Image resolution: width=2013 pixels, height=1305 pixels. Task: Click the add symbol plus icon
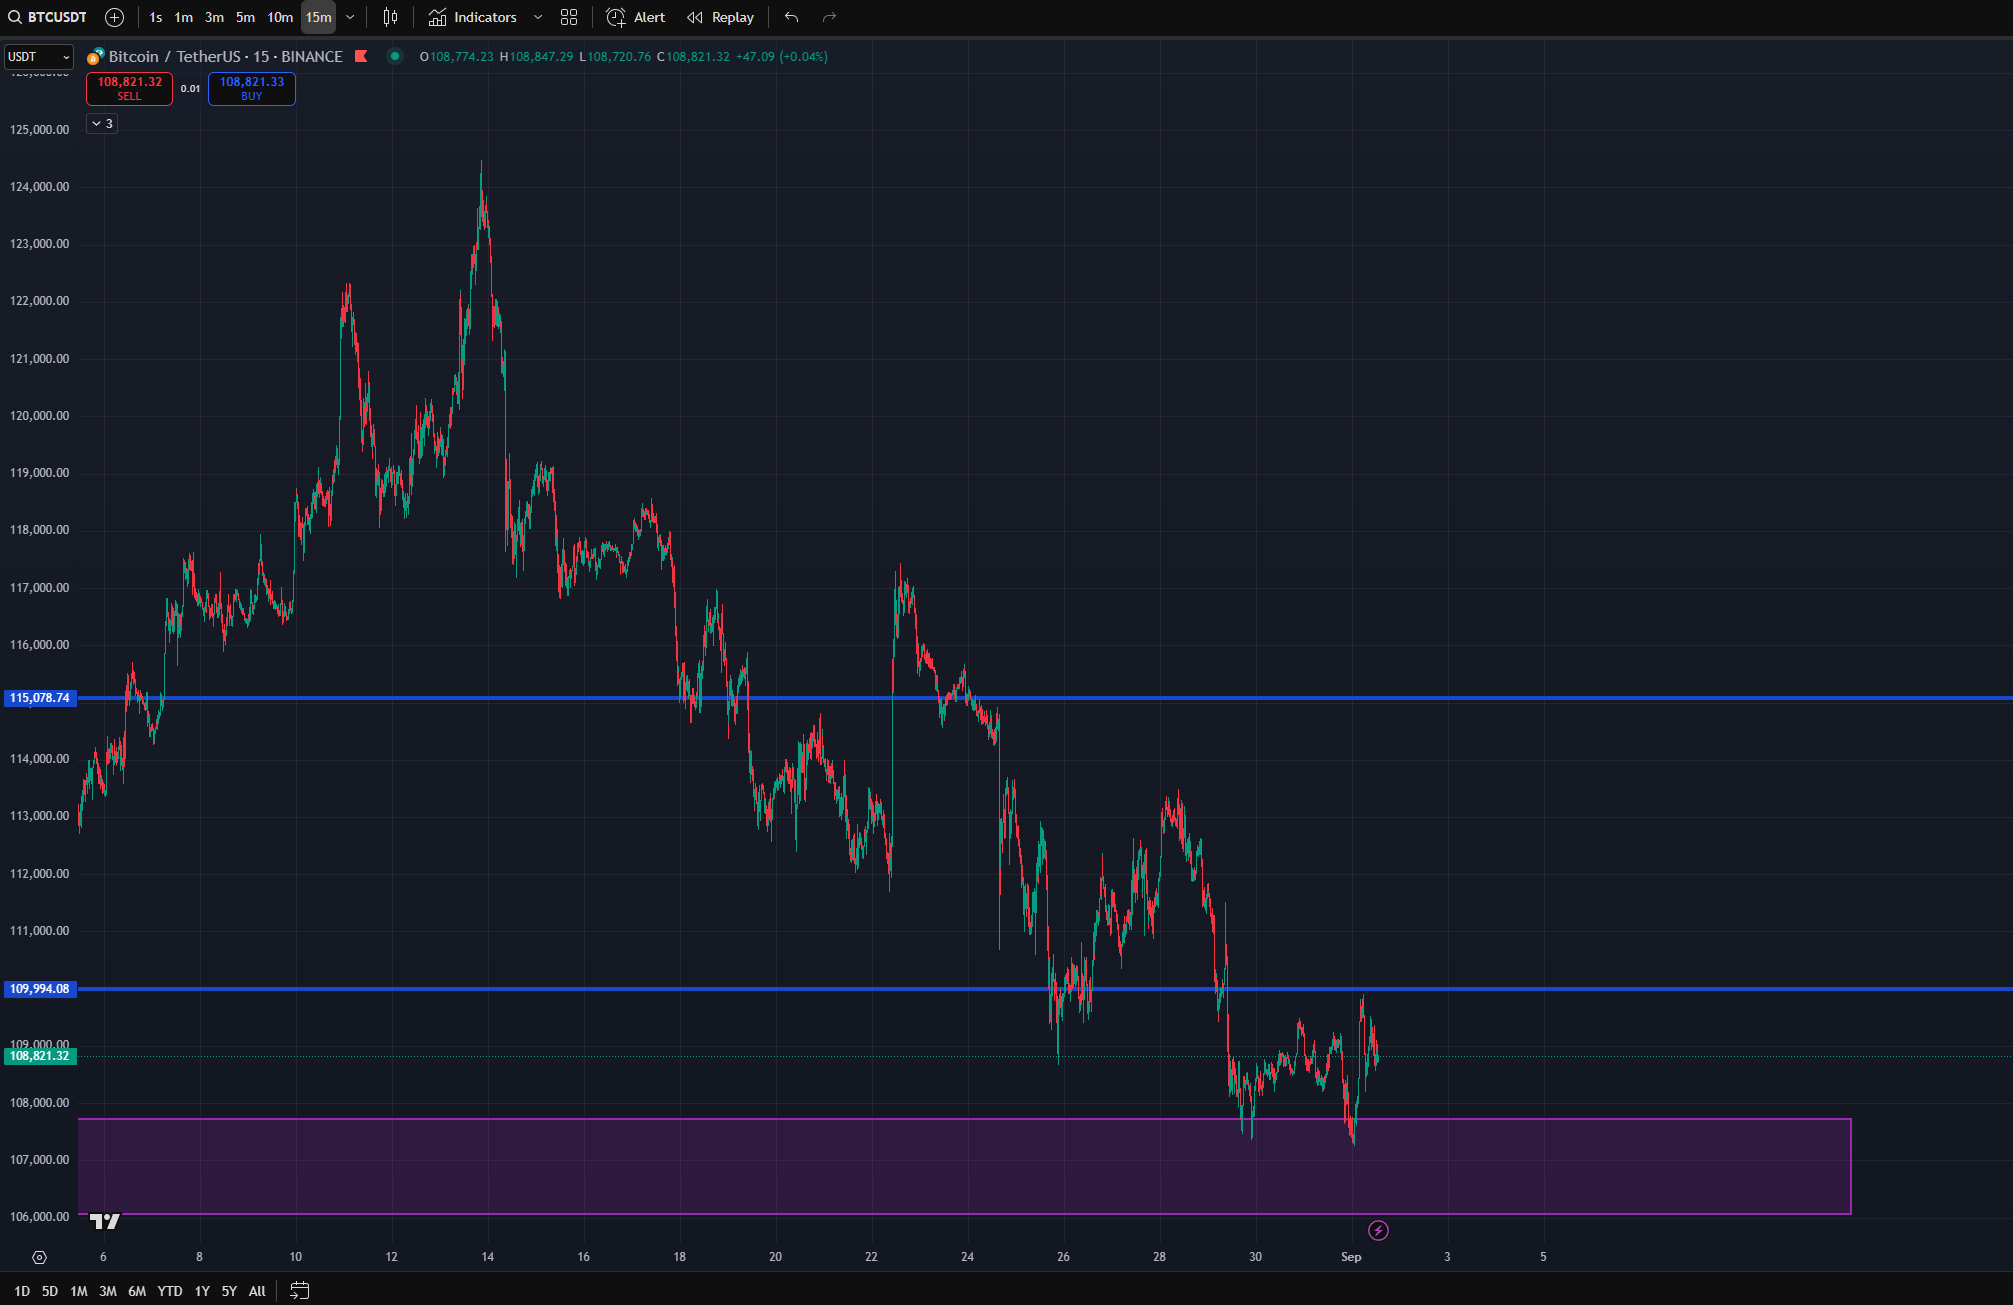point(115,17)
